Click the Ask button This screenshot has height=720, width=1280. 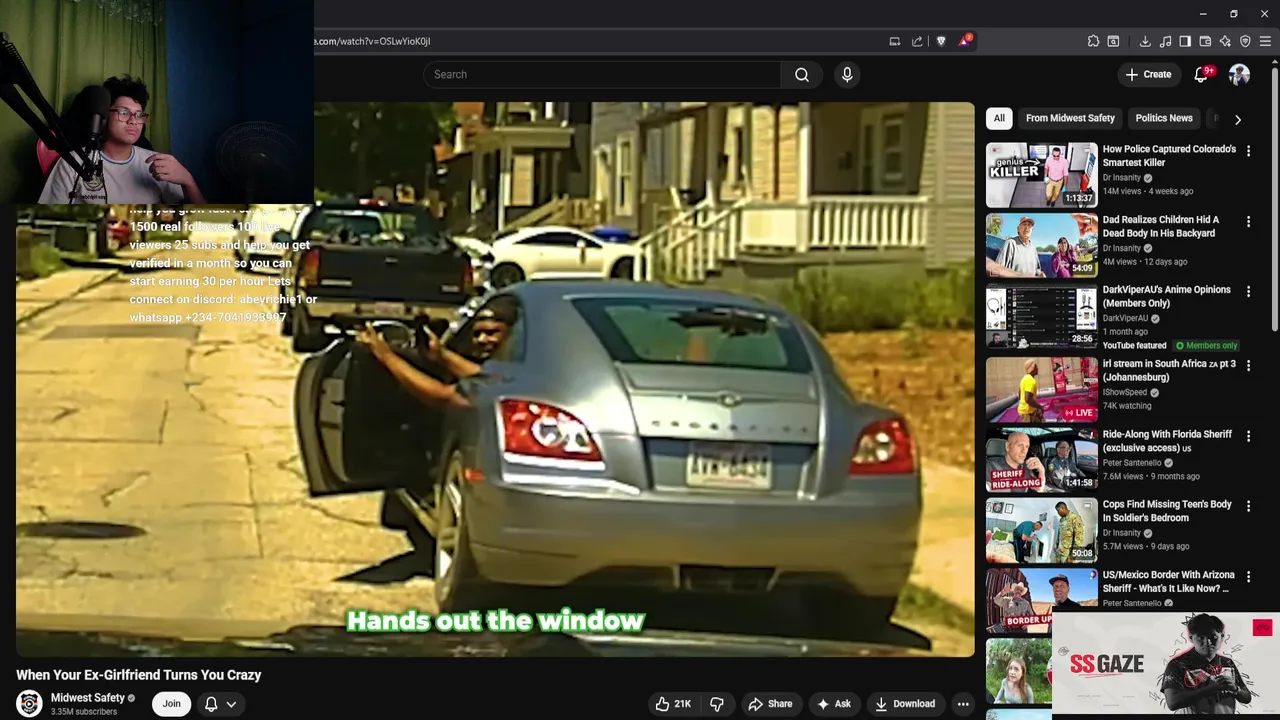tap(834, 704)
